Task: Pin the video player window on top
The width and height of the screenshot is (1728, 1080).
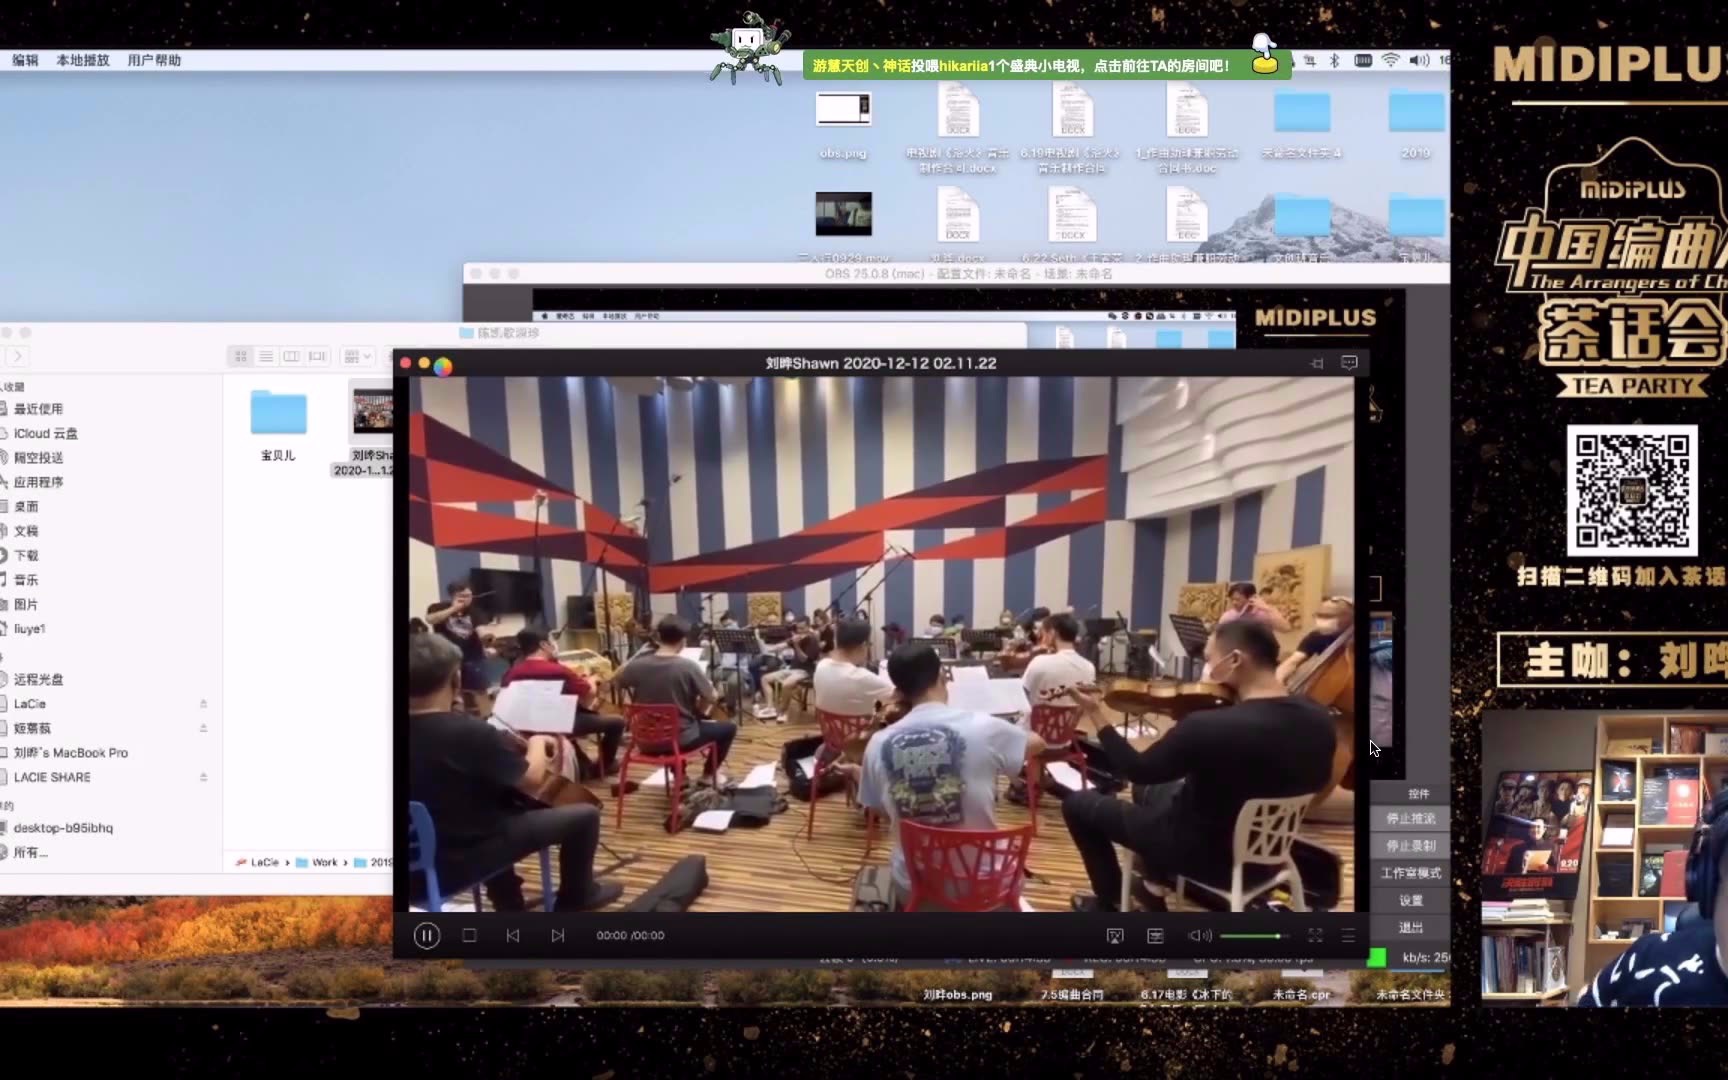Action: click(1317, 363)
